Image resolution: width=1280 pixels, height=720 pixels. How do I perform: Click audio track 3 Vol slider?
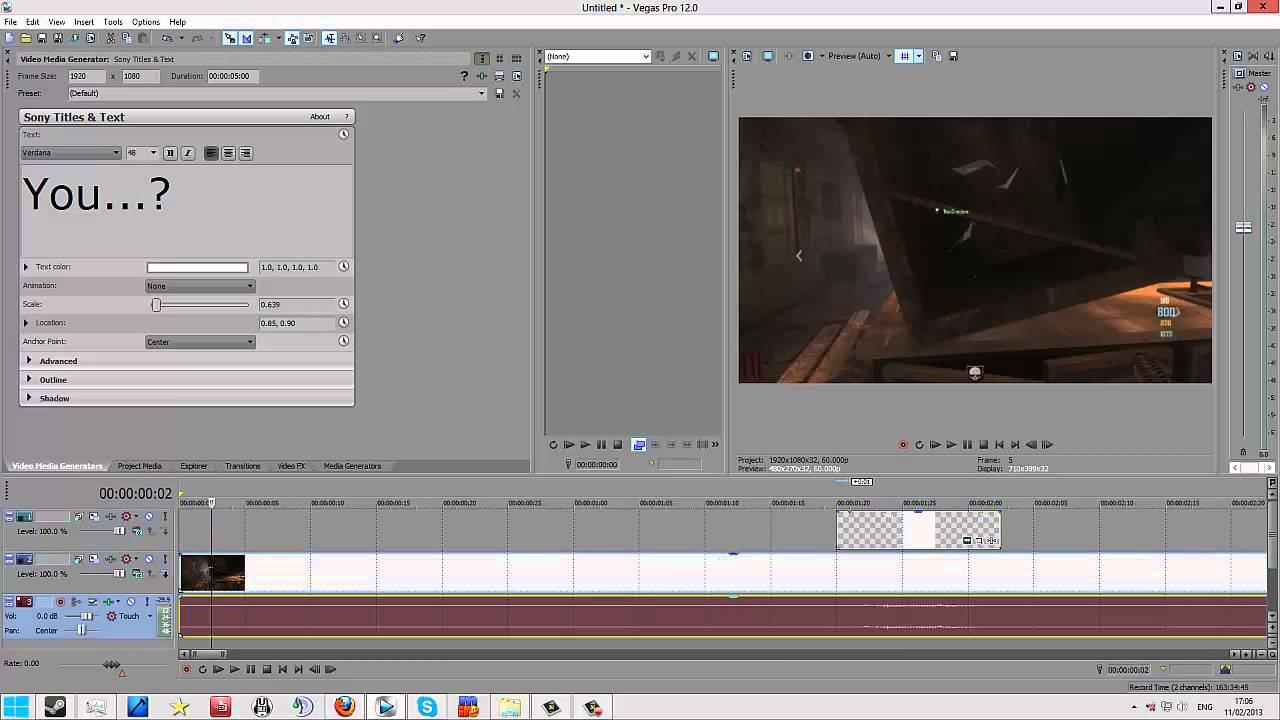click(86, 616)
